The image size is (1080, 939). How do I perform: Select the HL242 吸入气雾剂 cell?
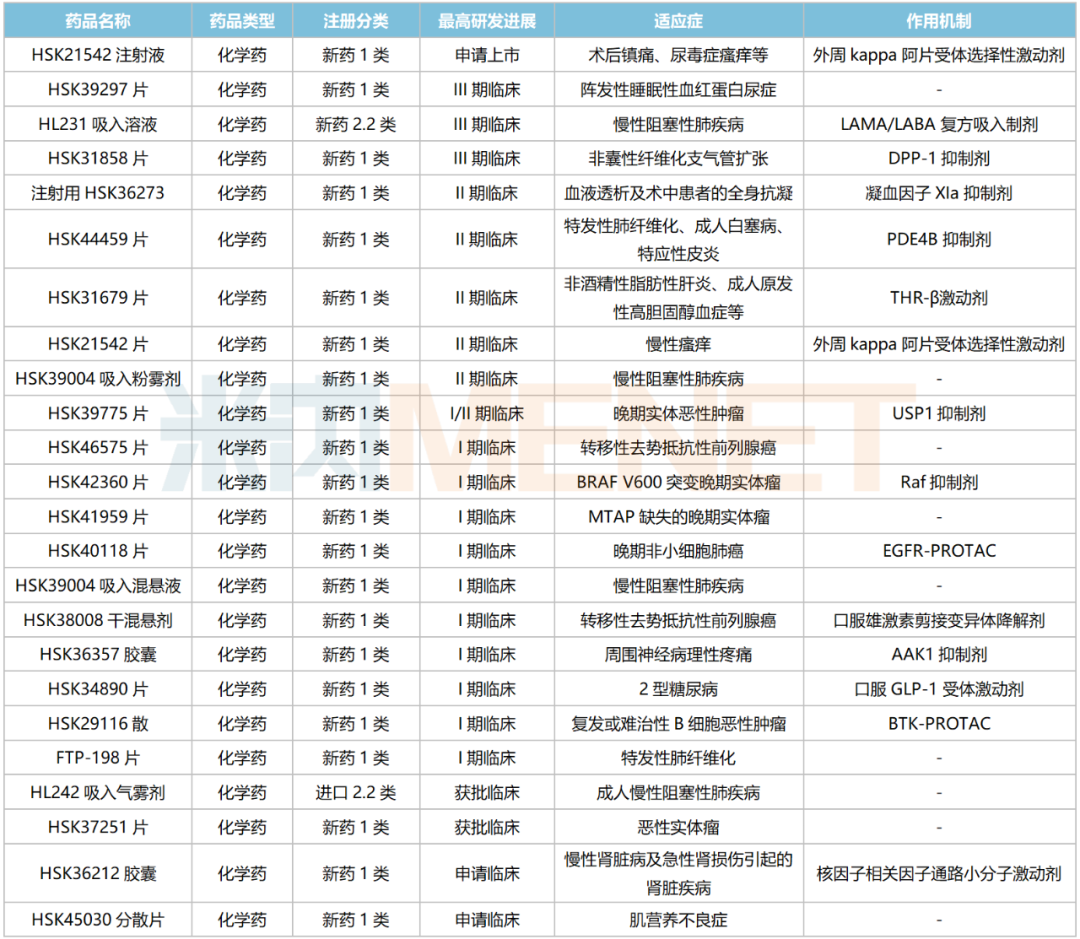(98, 792)
